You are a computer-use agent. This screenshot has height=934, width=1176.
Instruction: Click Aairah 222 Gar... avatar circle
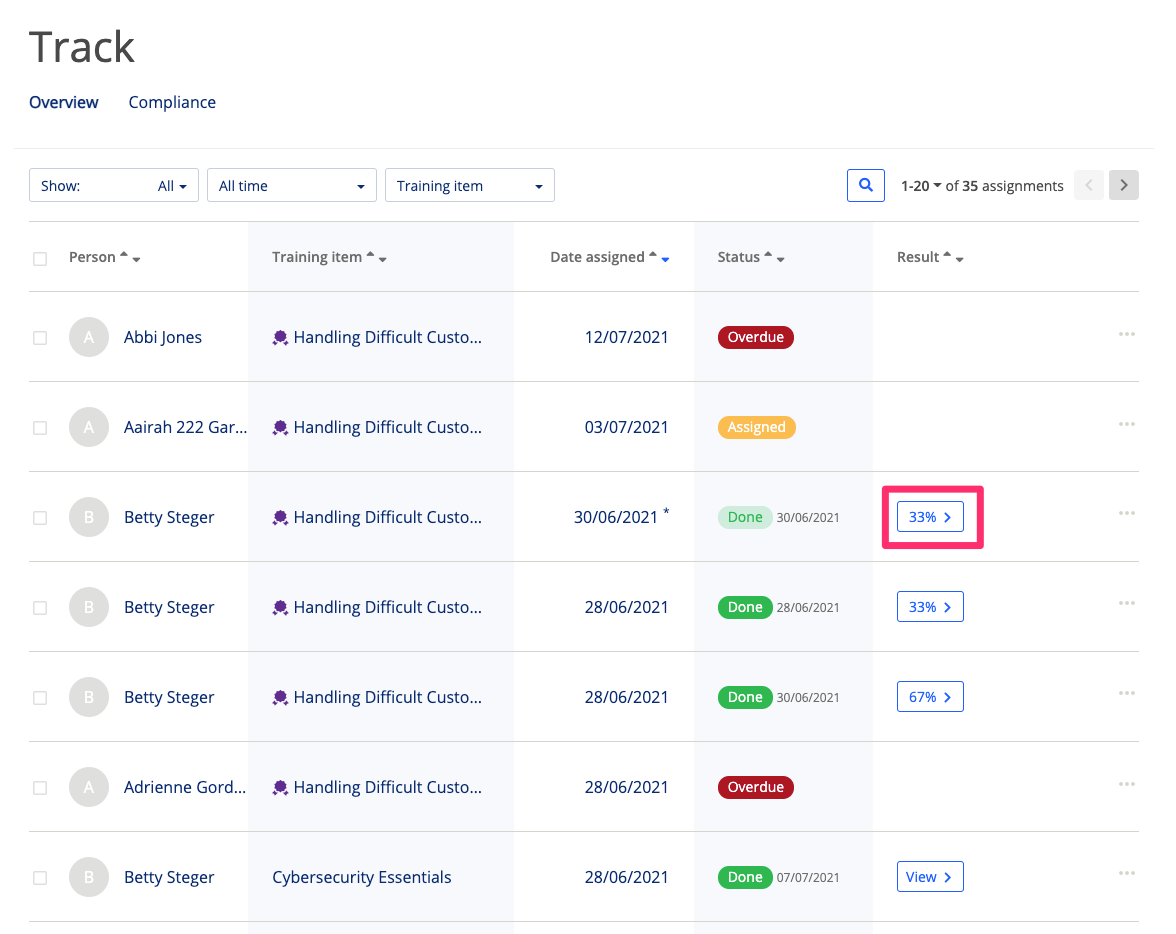coord(88,427)
